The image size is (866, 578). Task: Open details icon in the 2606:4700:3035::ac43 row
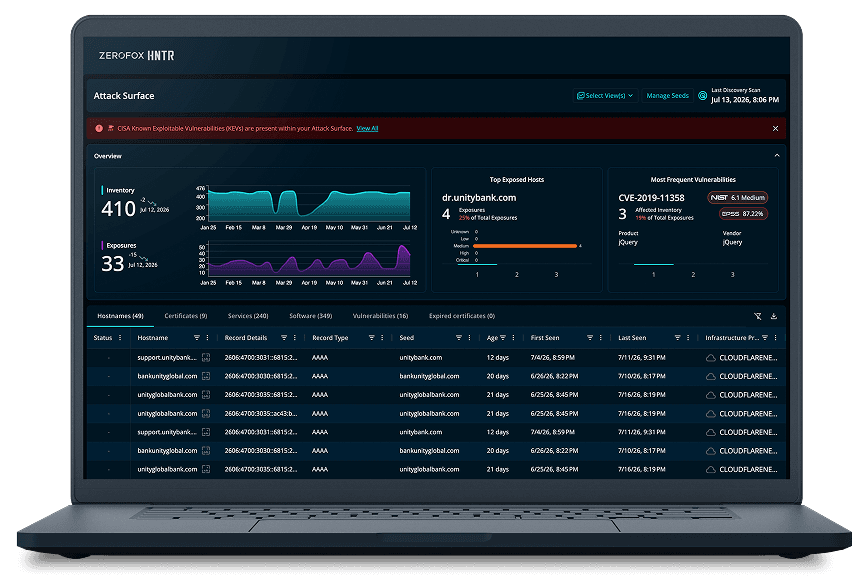[206, 413]
